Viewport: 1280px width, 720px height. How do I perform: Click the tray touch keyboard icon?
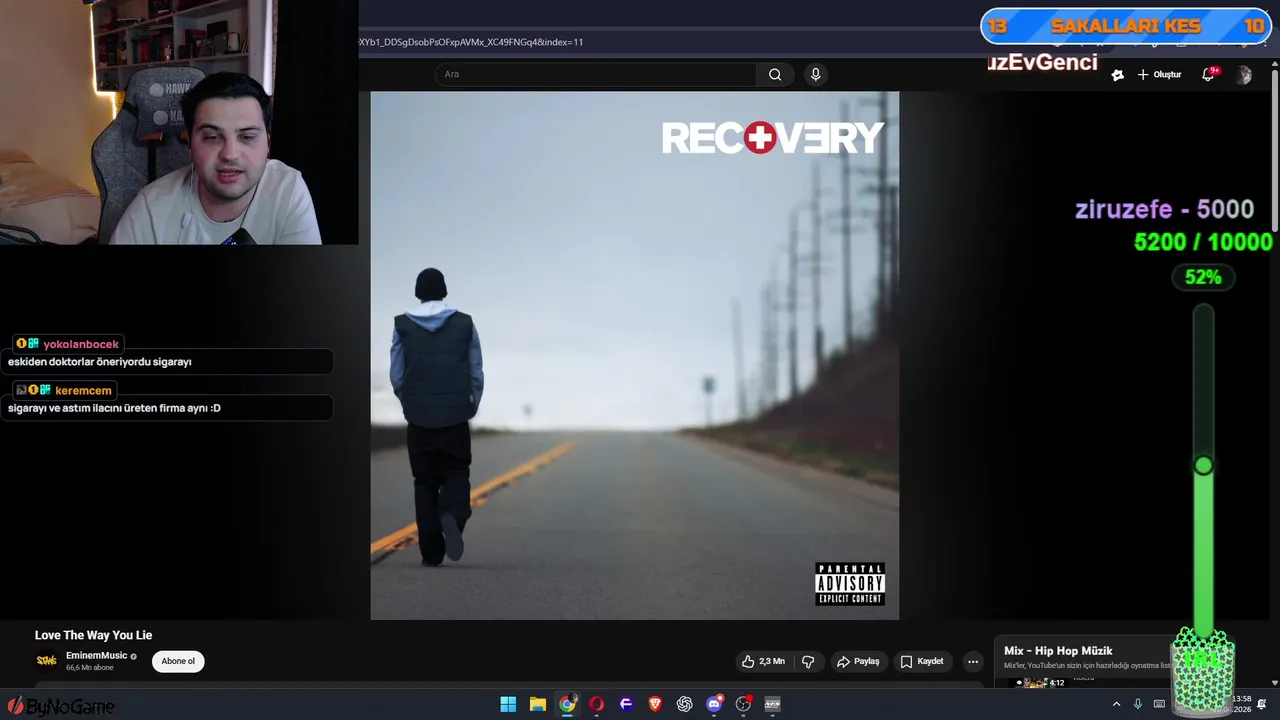click(x=1159, y=704)
